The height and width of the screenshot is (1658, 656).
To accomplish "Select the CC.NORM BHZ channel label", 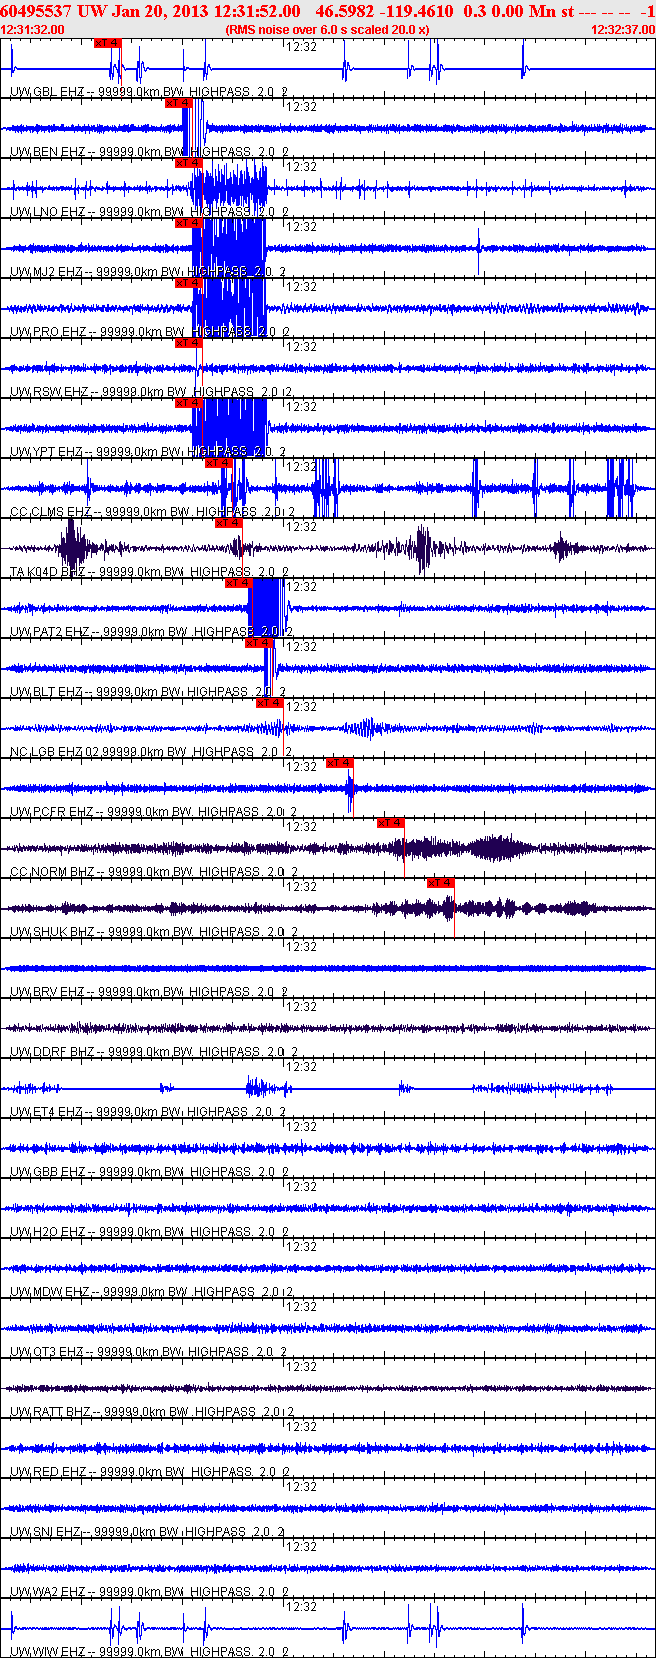I will point(53,872).
